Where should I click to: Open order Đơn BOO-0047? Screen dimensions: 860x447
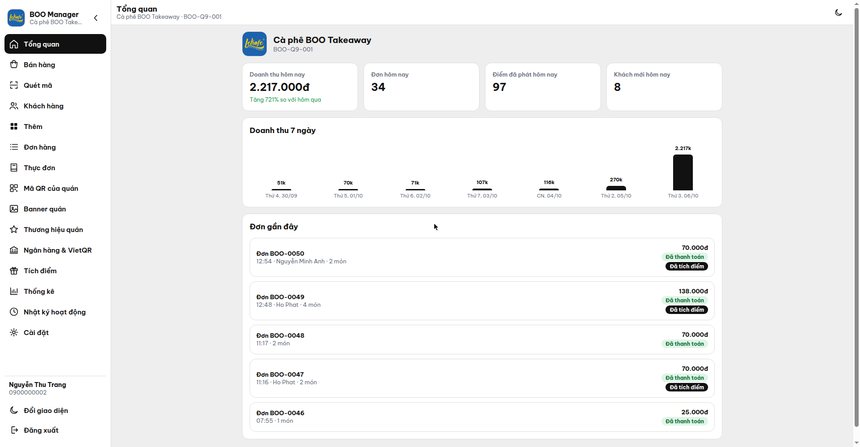[482, 378]
